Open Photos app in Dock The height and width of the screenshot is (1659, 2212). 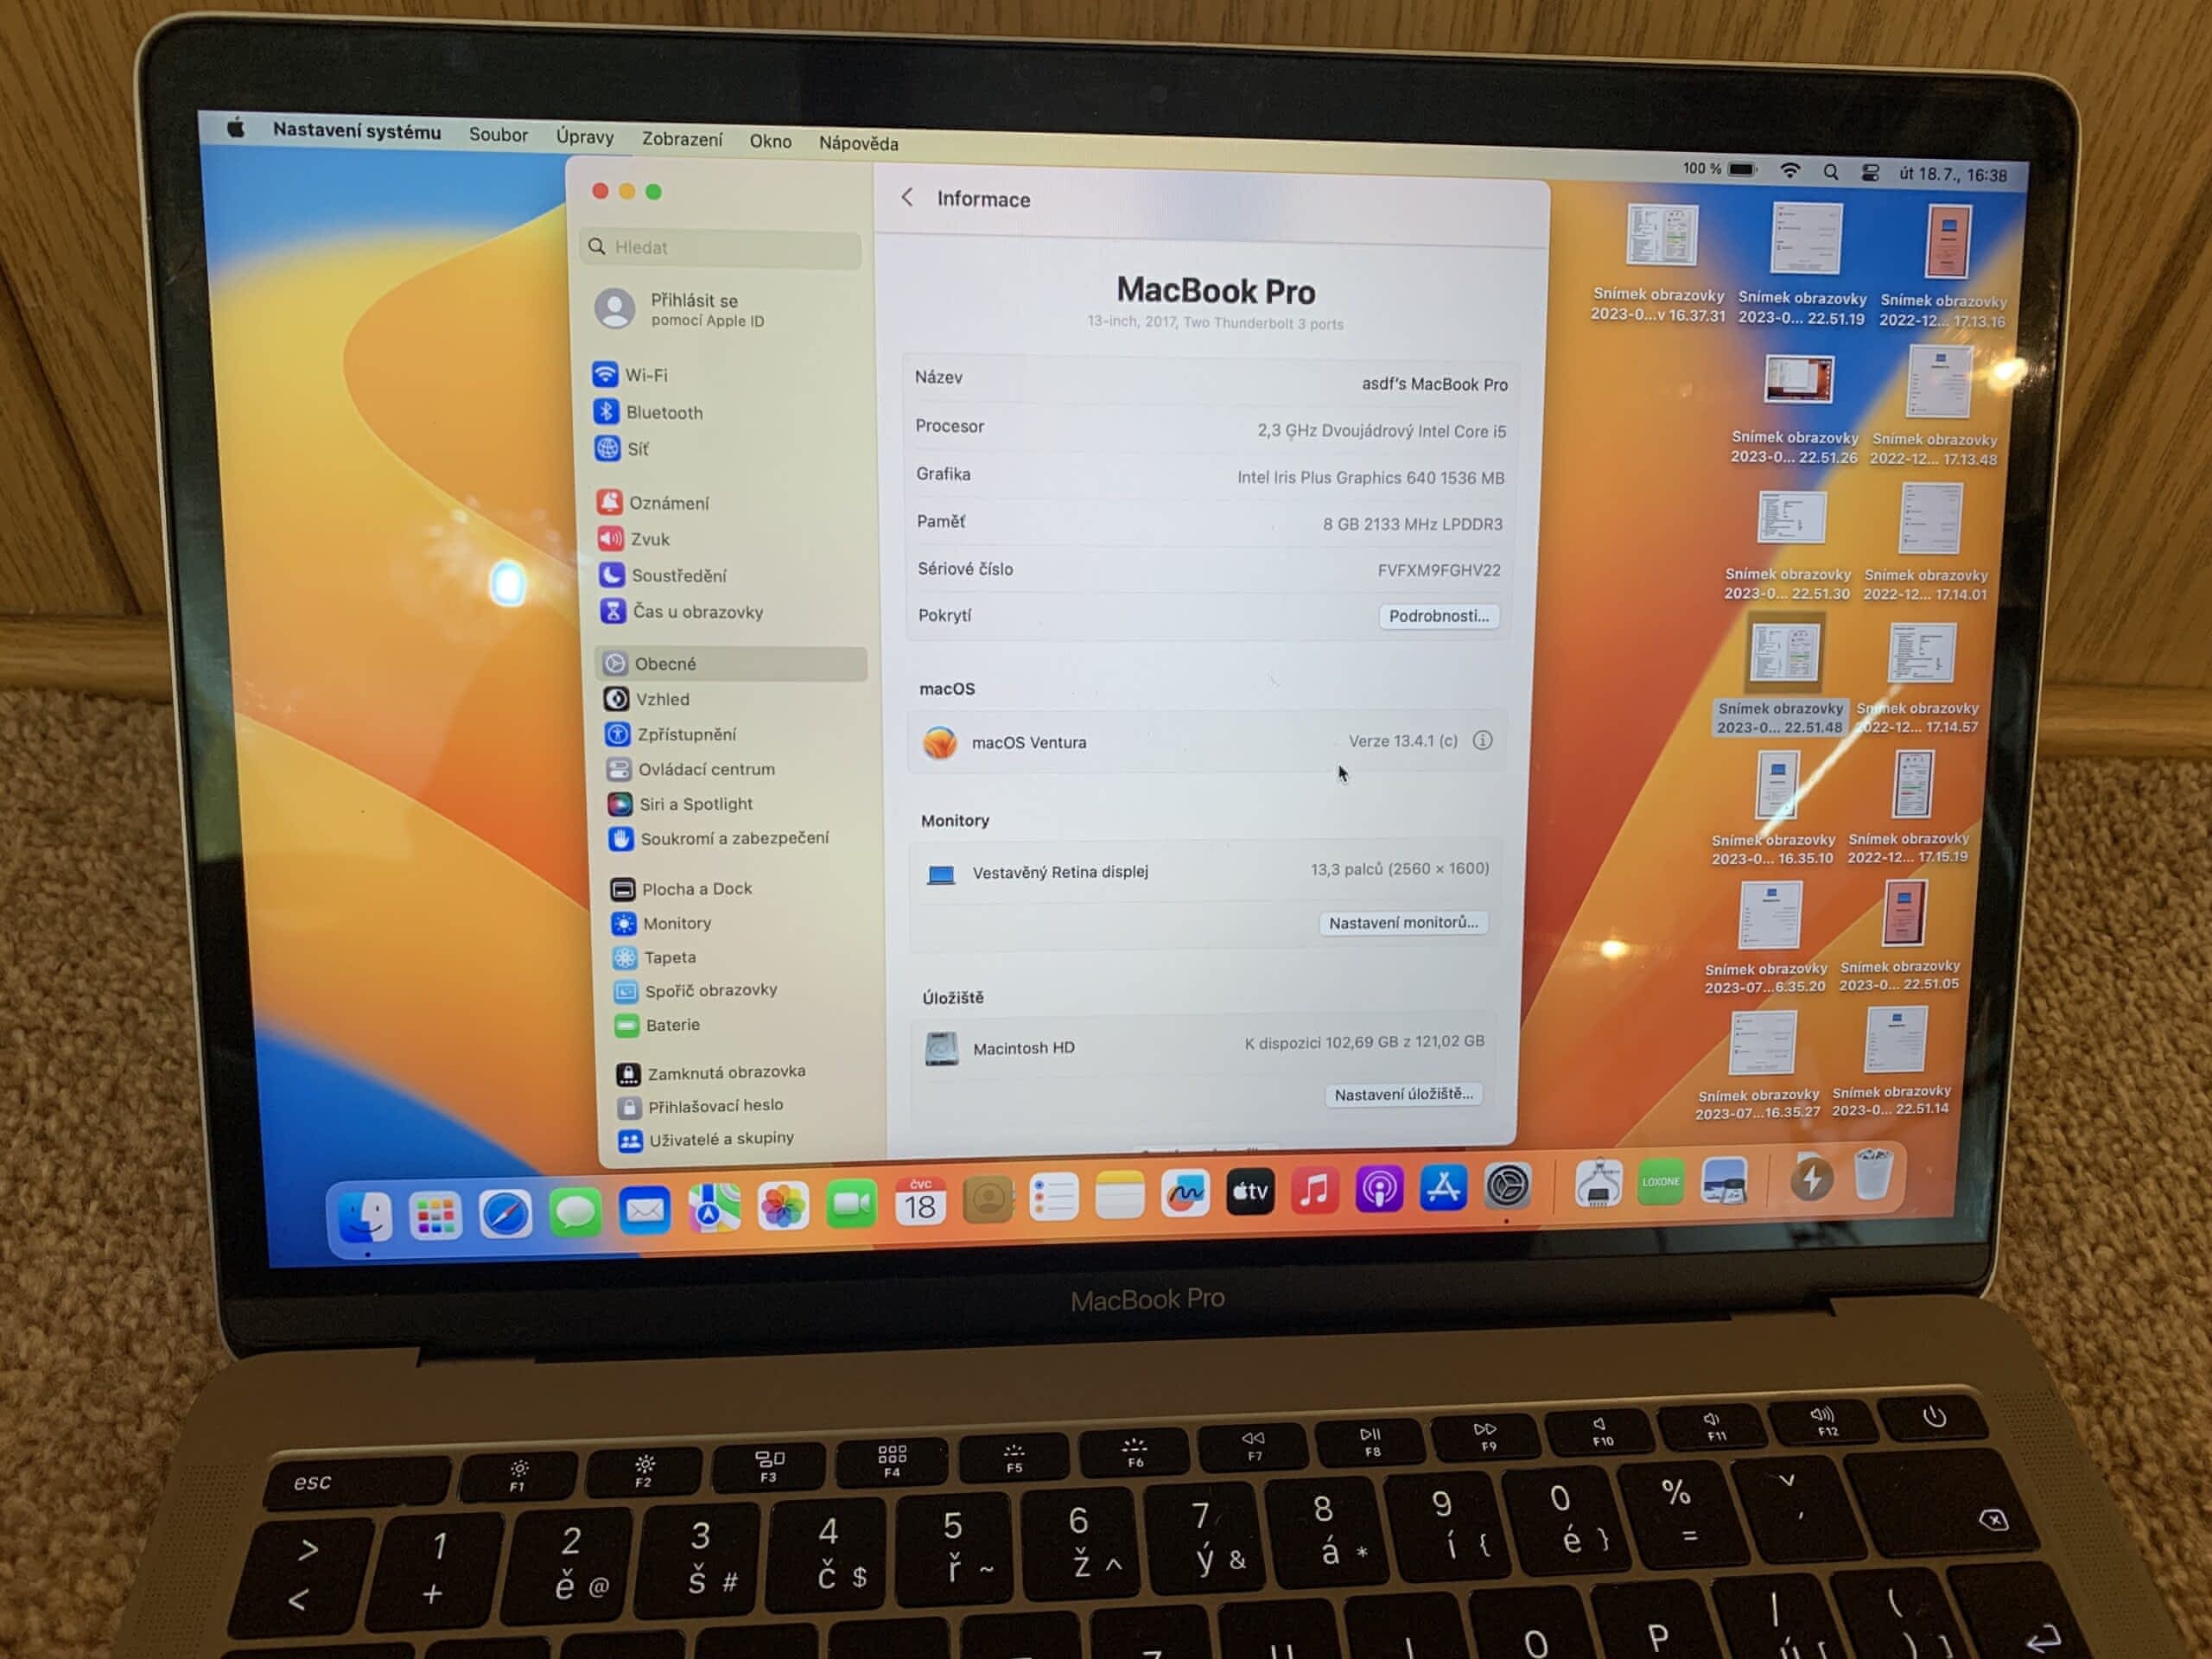click(783, 1207)
